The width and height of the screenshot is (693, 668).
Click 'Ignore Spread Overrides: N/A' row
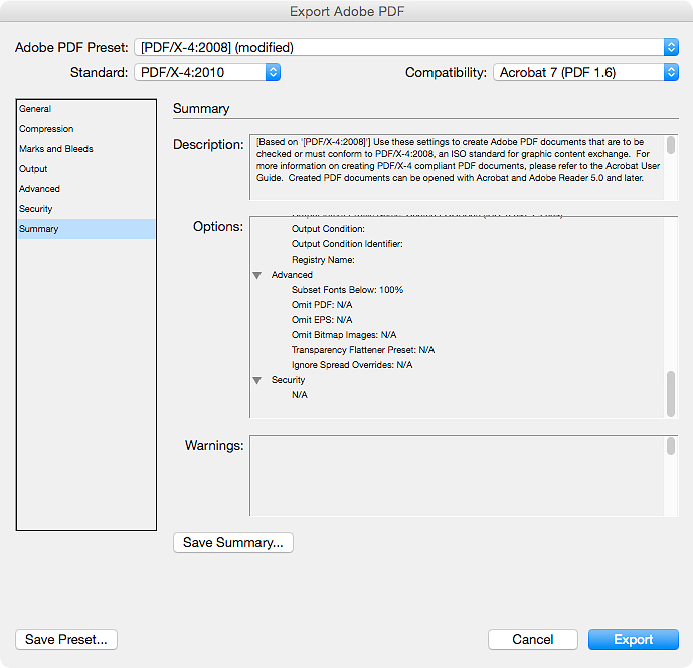352,365
